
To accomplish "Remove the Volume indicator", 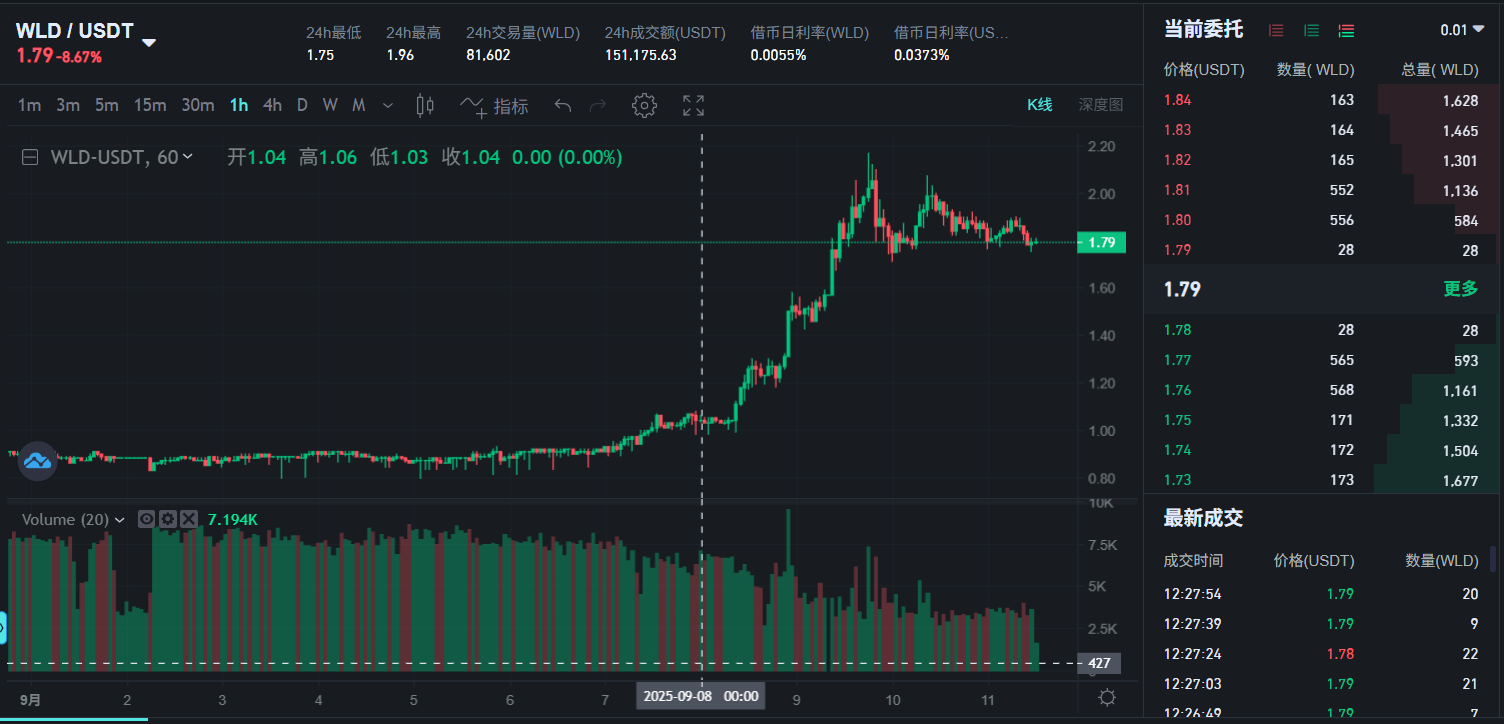I will click(188, 519).
